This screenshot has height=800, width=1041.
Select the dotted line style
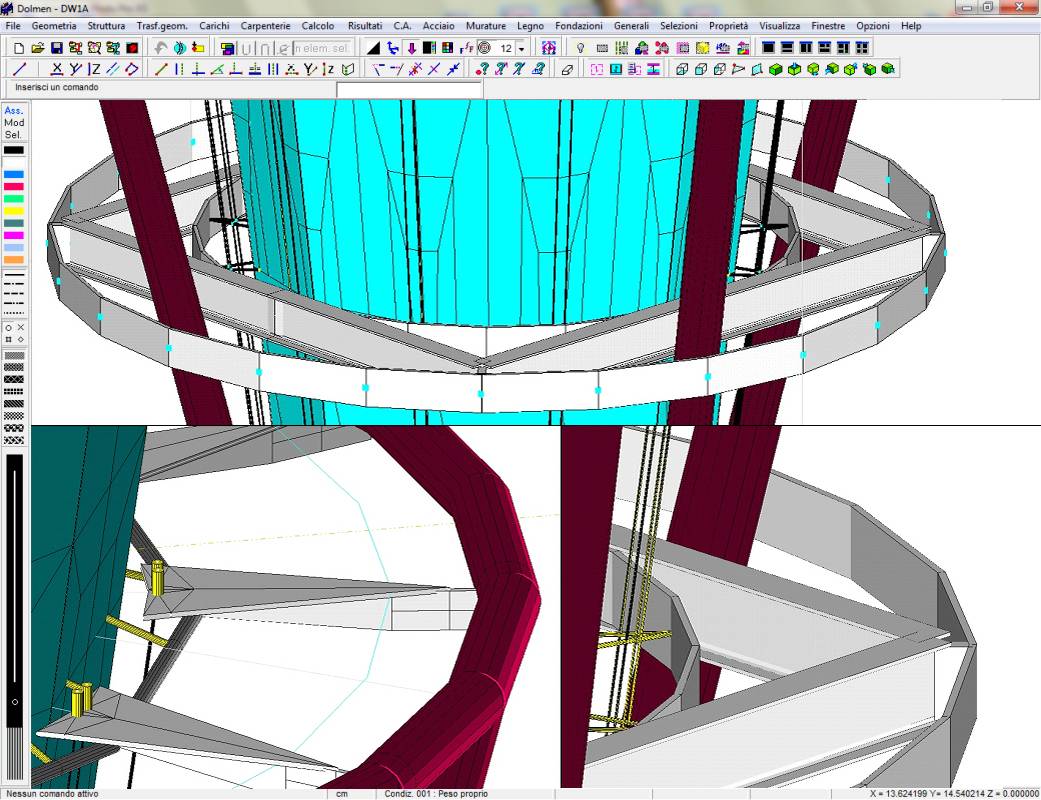pyautogui.click(x=14, y=313)
